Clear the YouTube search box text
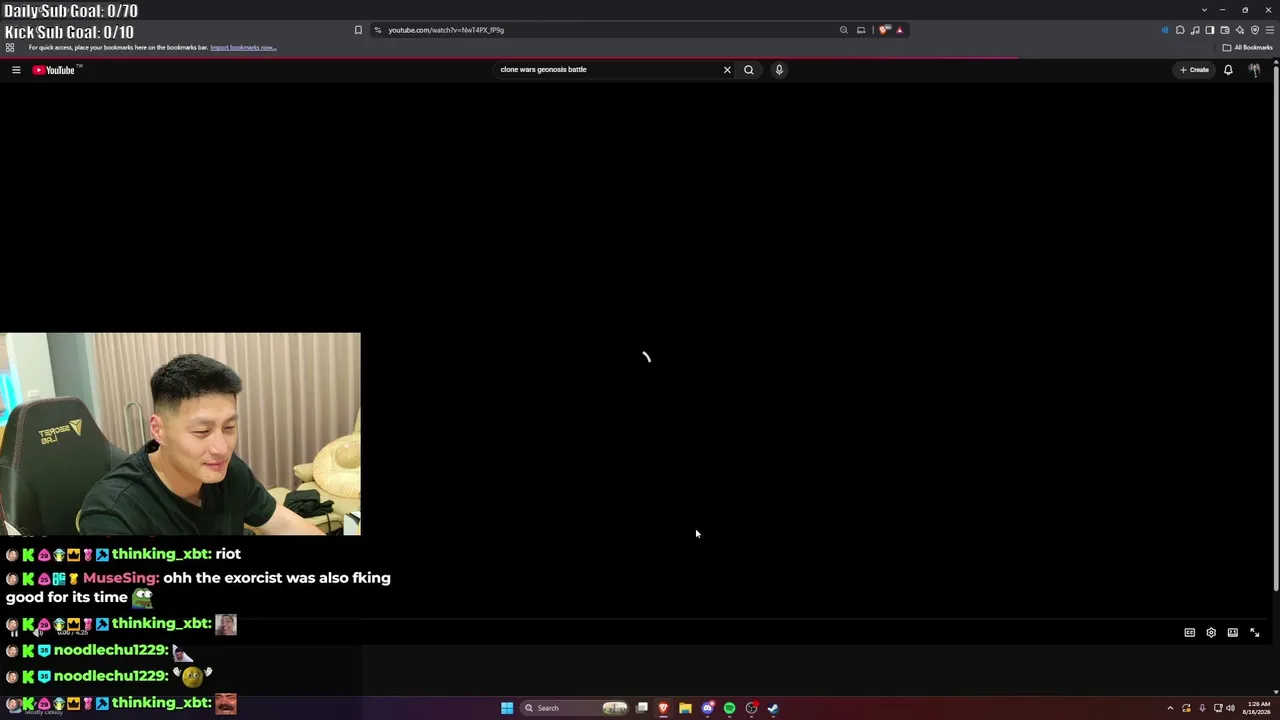1280x720 pixels. [727, 70]
